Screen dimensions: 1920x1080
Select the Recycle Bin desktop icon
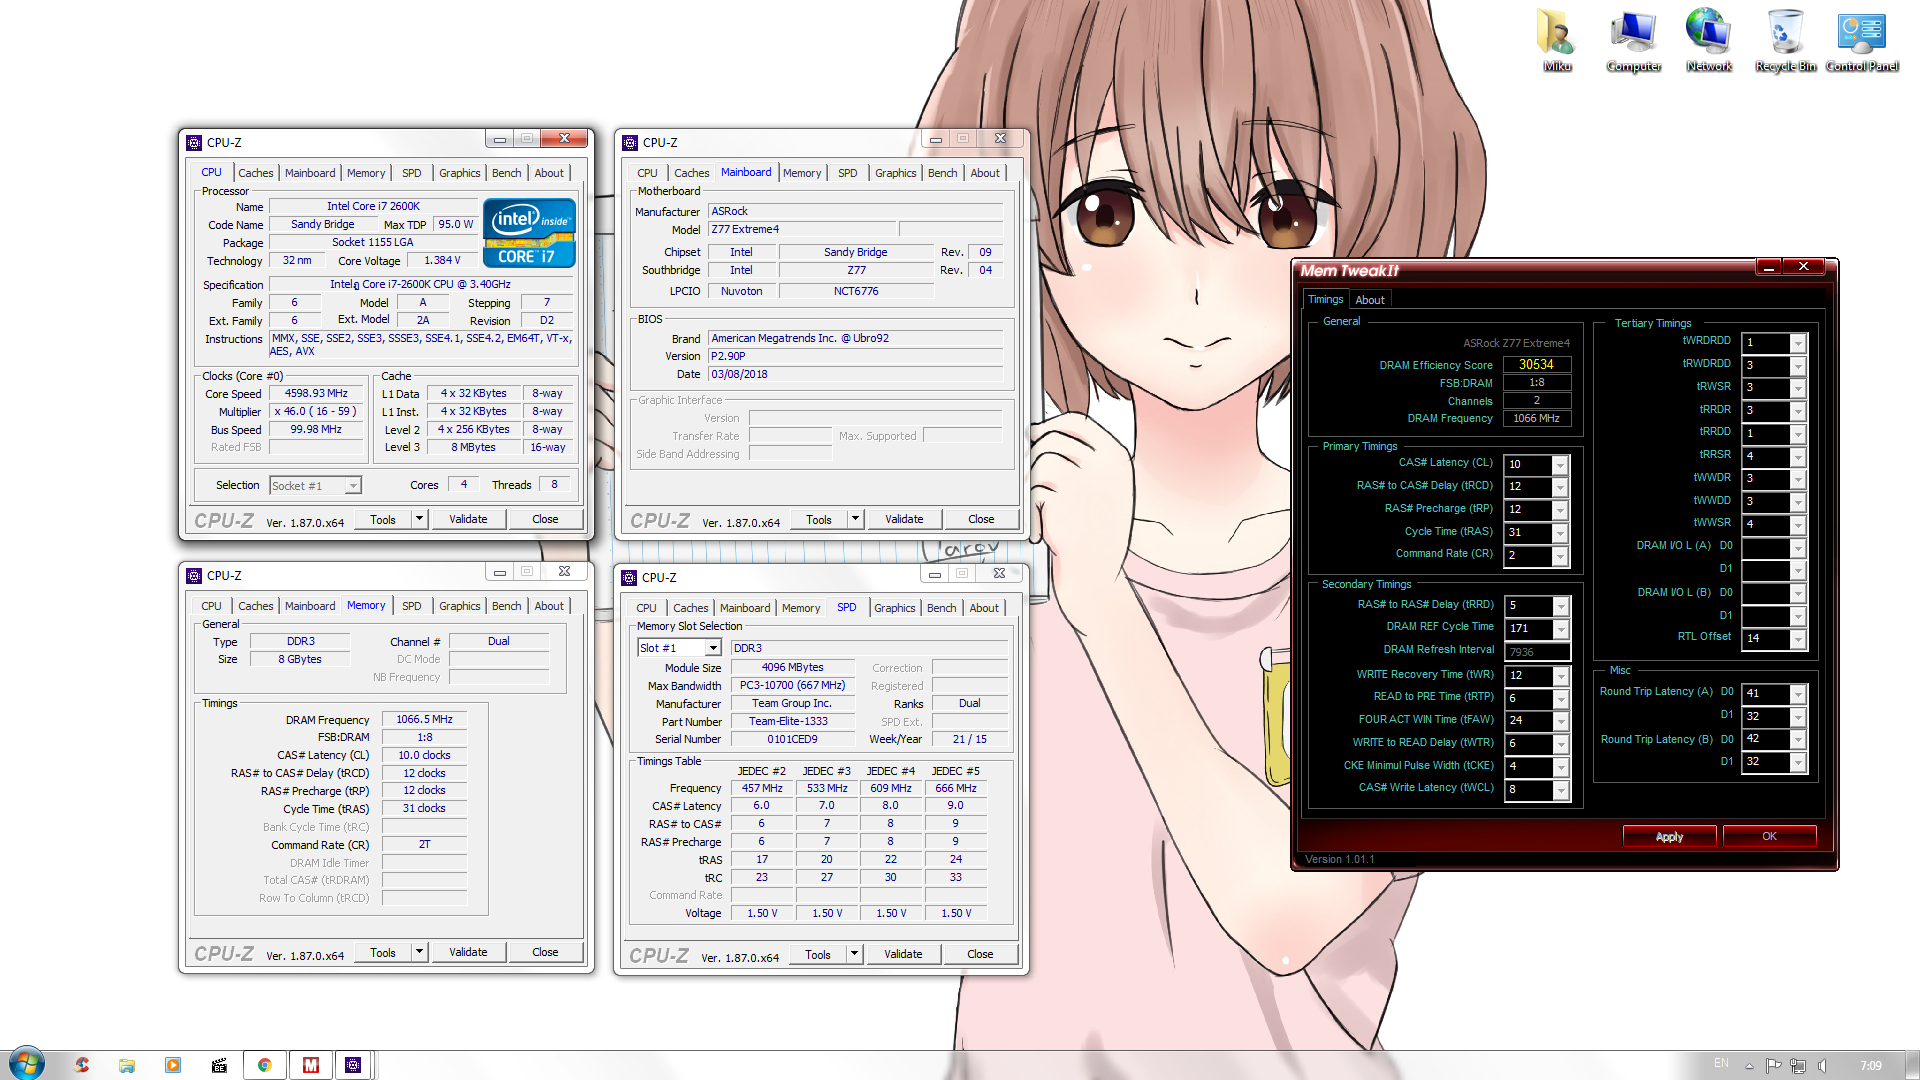[1785, 40]
